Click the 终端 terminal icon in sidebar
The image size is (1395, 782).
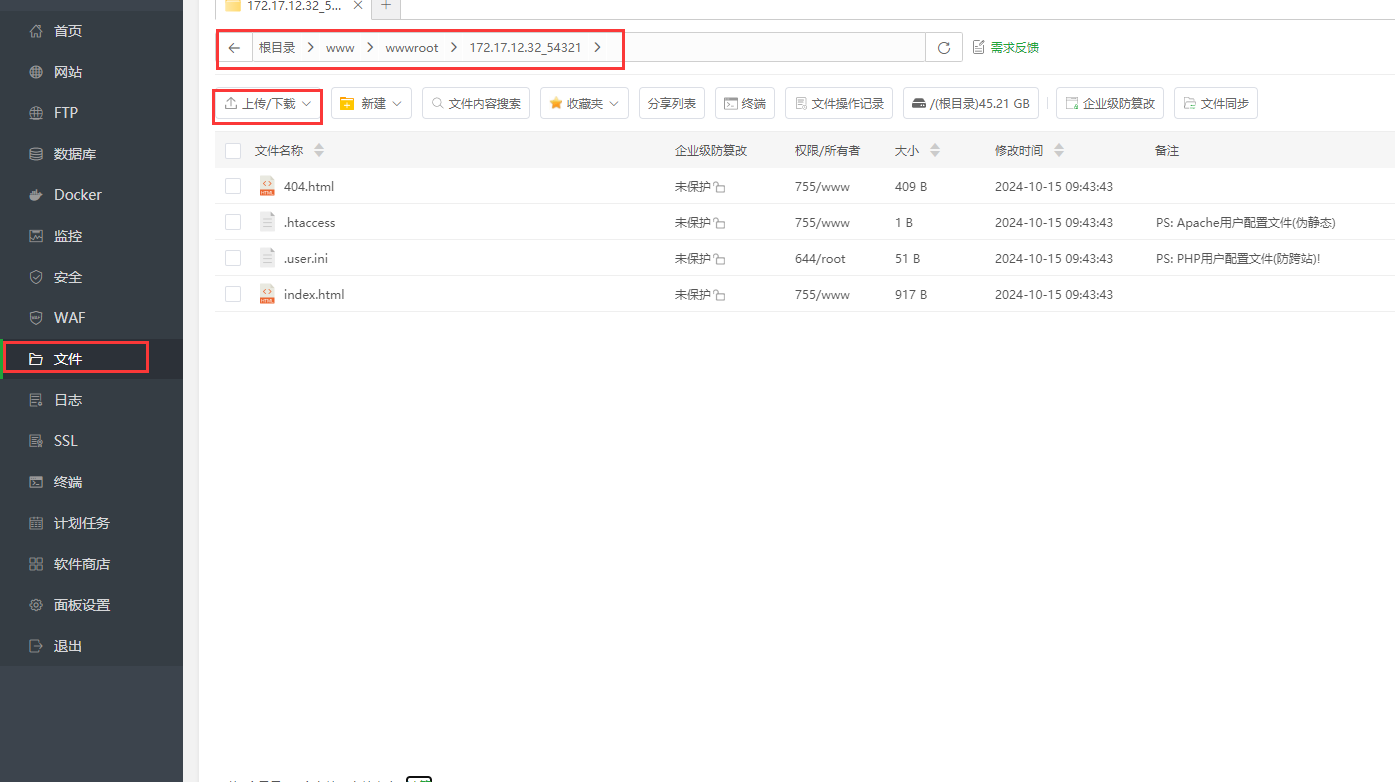[37, 482]
